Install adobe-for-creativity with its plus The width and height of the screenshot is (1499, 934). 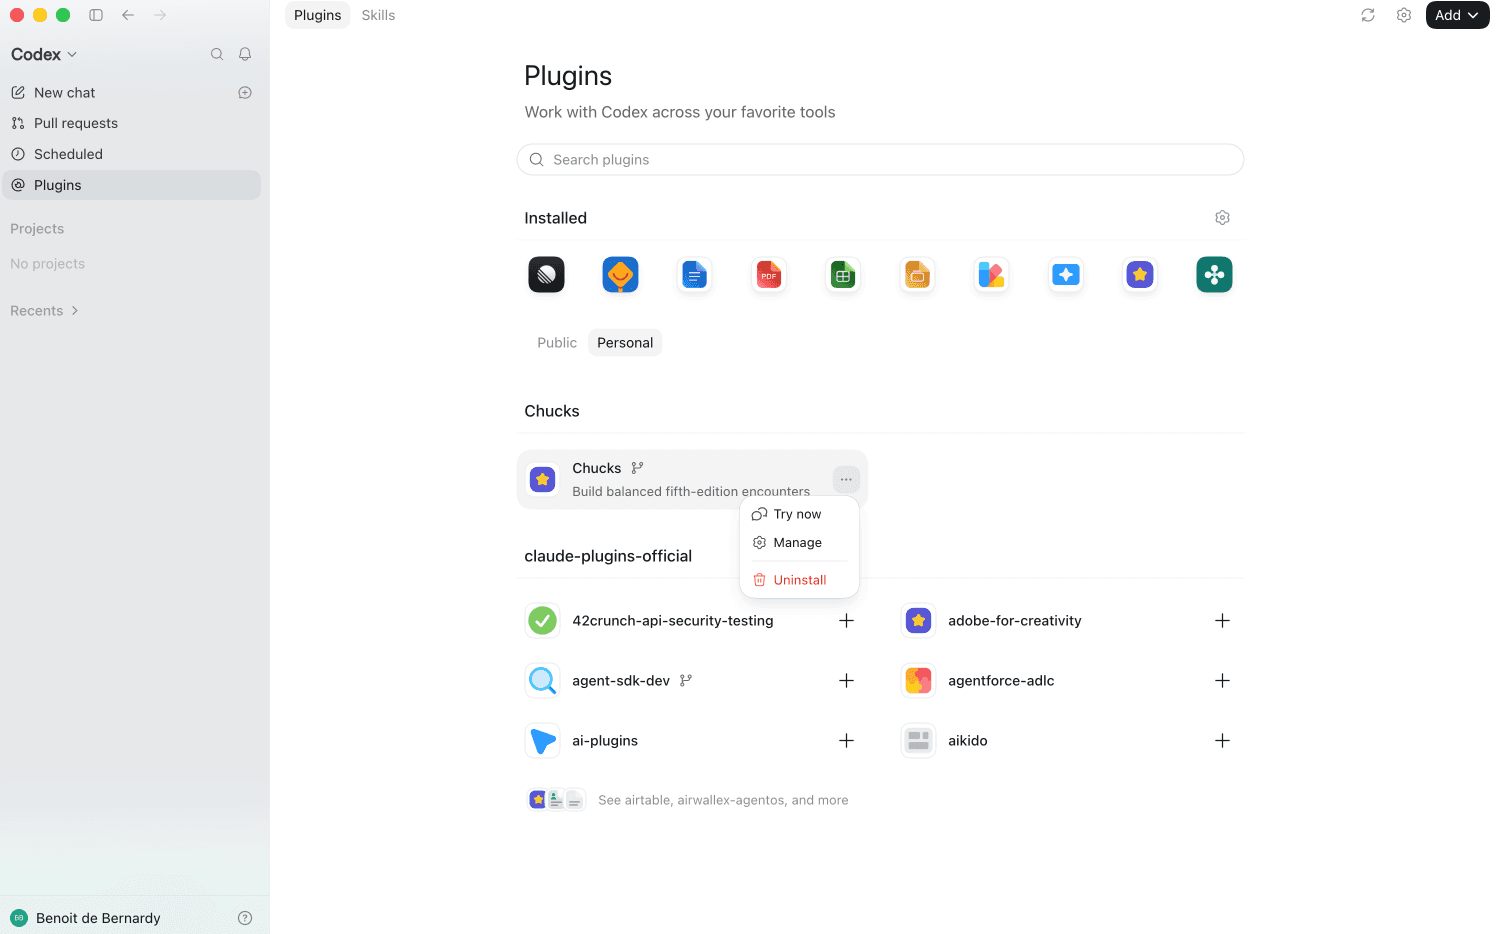[x=1222, y=621]
